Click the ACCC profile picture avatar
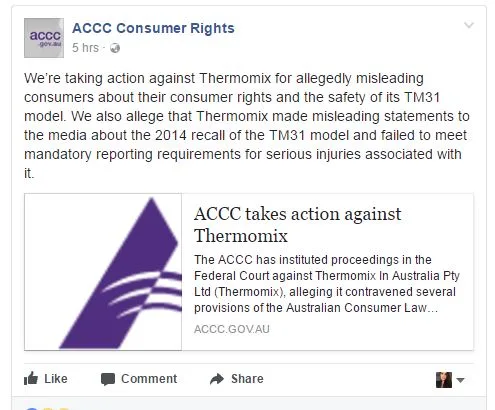495x410 pixels. click(x=44, y=38)
